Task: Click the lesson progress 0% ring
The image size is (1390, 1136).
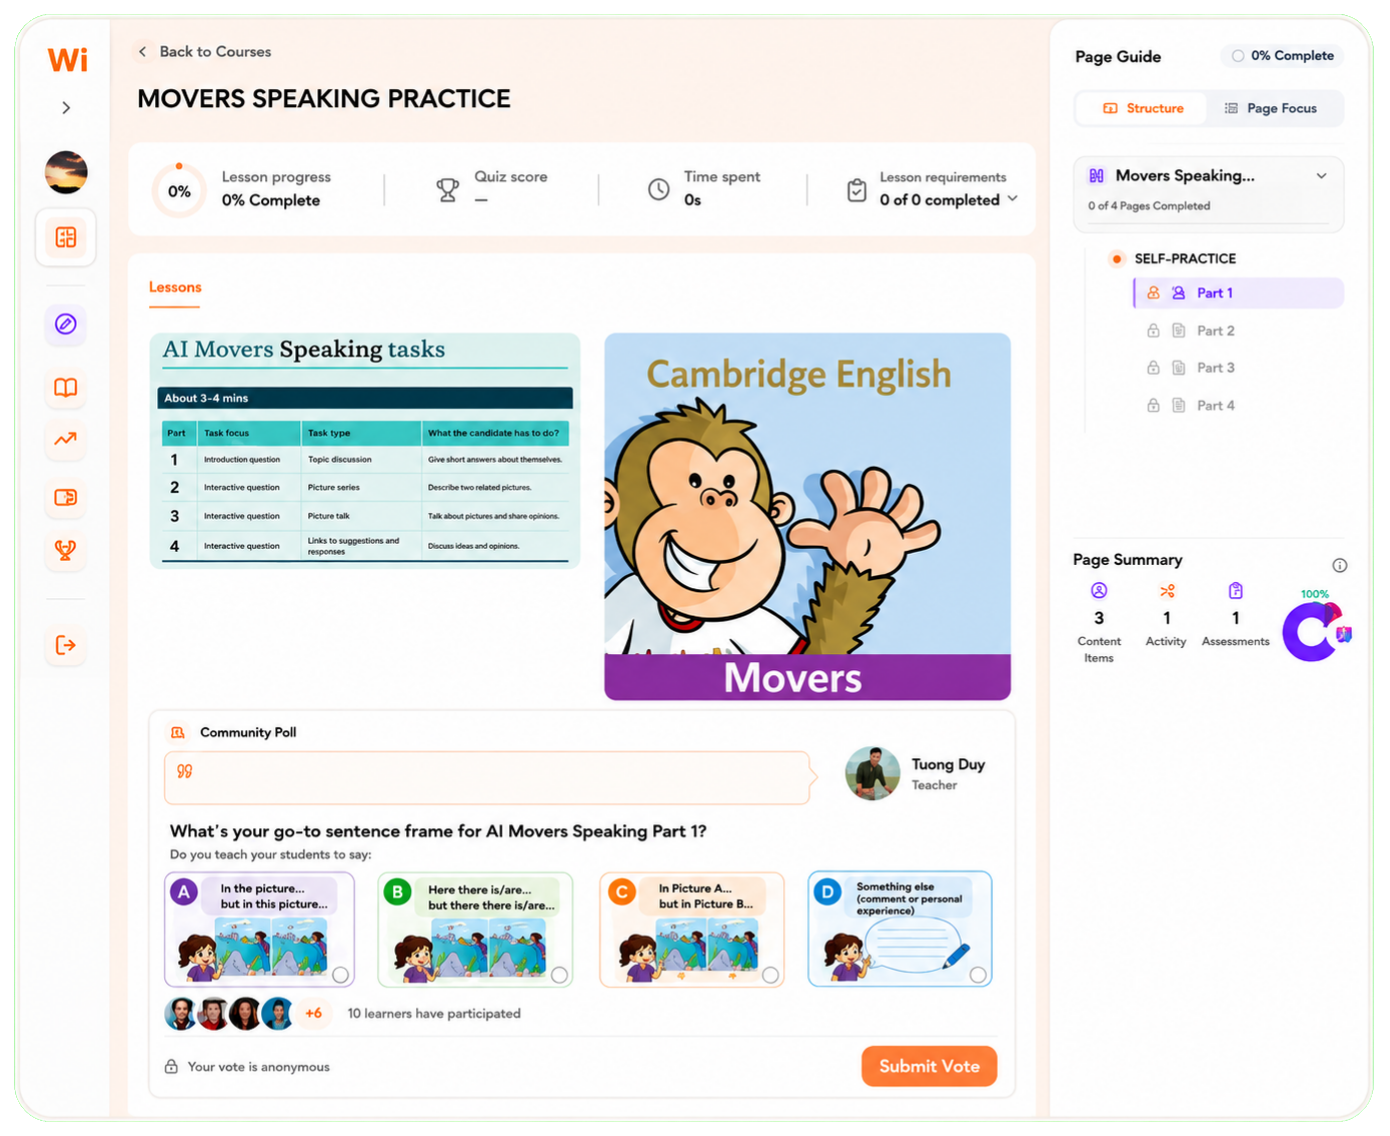Action: [179, 191]
